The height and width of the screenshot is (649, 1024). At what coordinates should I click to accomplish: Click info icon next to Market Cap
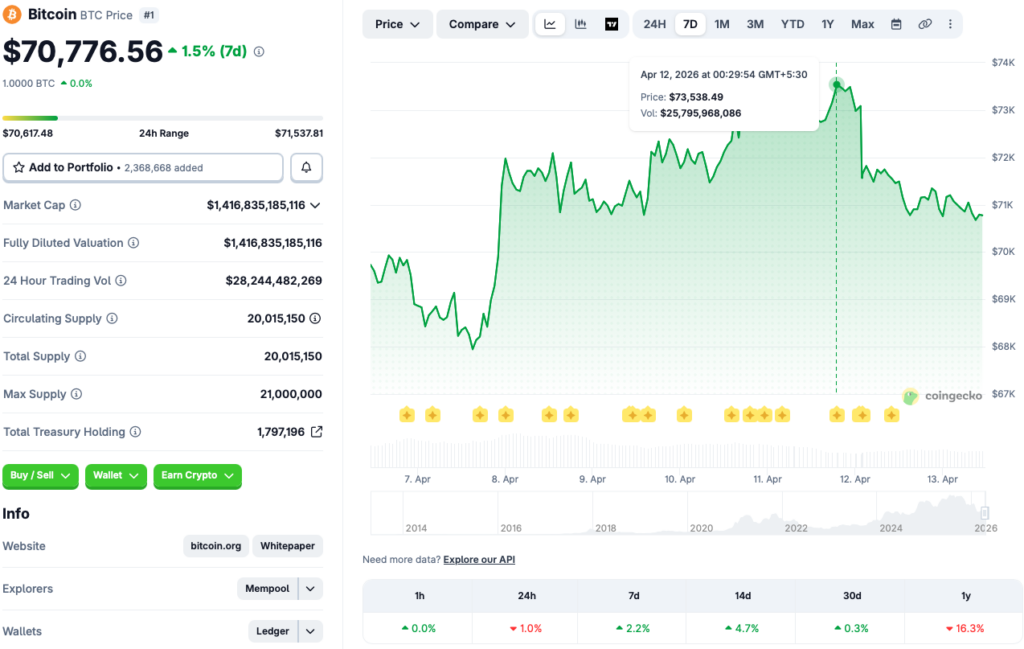point(76,205)
